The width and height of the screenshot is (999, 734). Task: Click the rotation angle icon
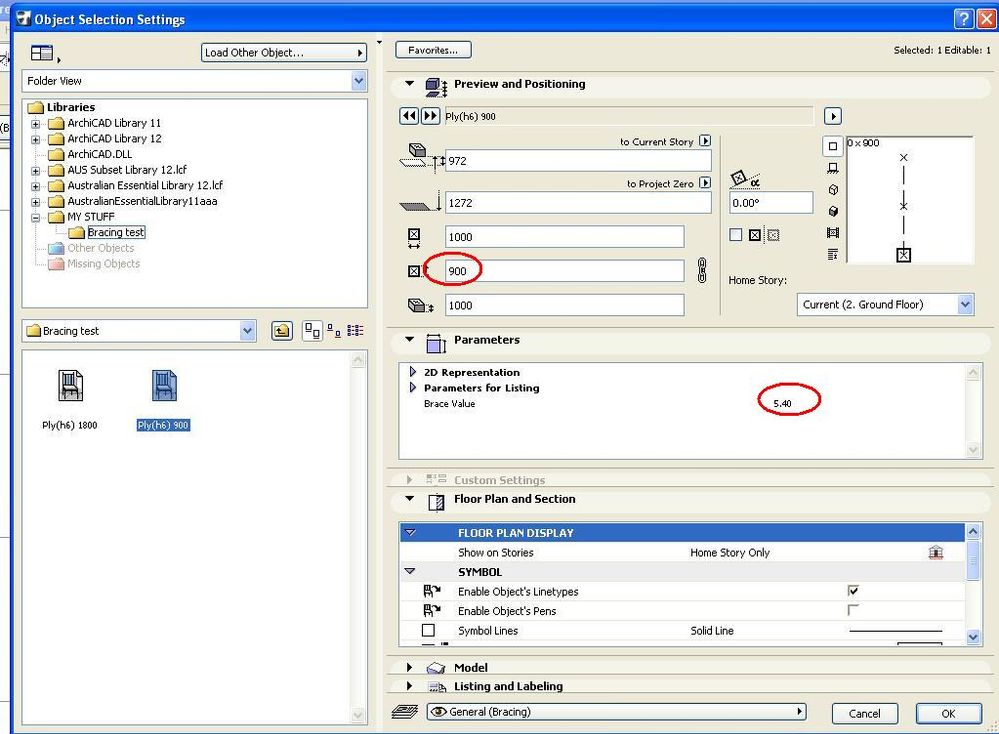[744, 179]
